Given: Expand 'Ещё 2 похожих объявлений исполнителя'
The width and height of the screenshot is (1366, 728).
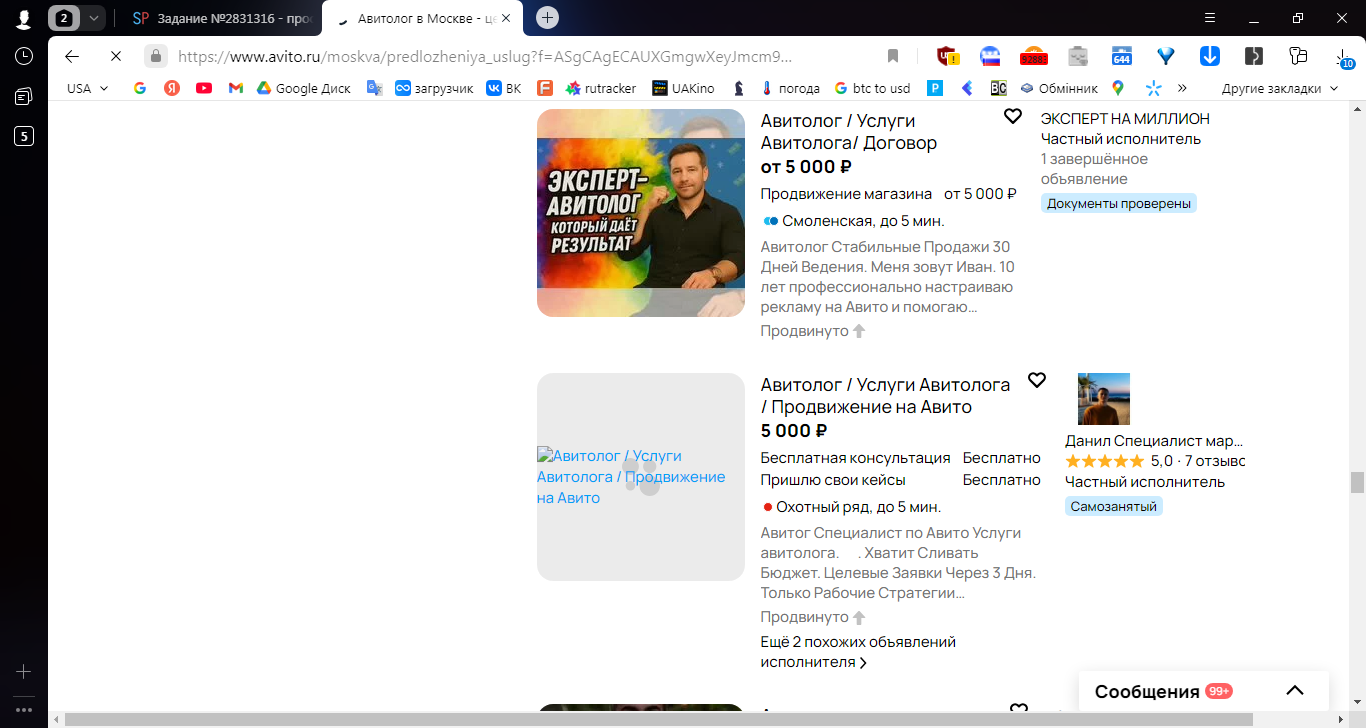Looking at the screenshot, I should [858, 652].
